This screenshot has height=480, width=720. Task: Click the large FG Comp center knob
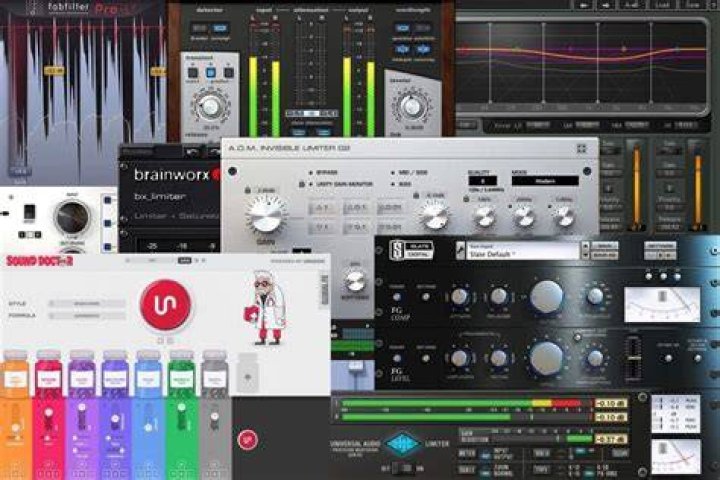point(546,297)
